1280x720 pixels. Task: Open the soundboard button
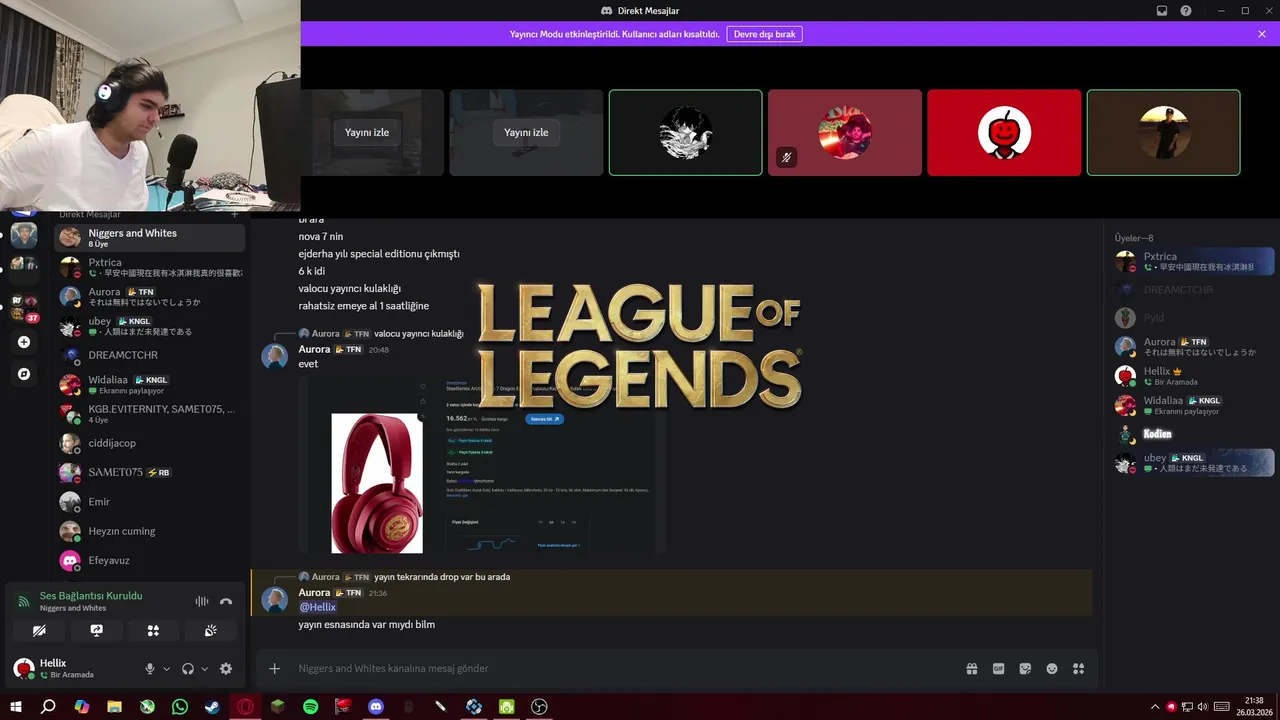click(211, 631)
